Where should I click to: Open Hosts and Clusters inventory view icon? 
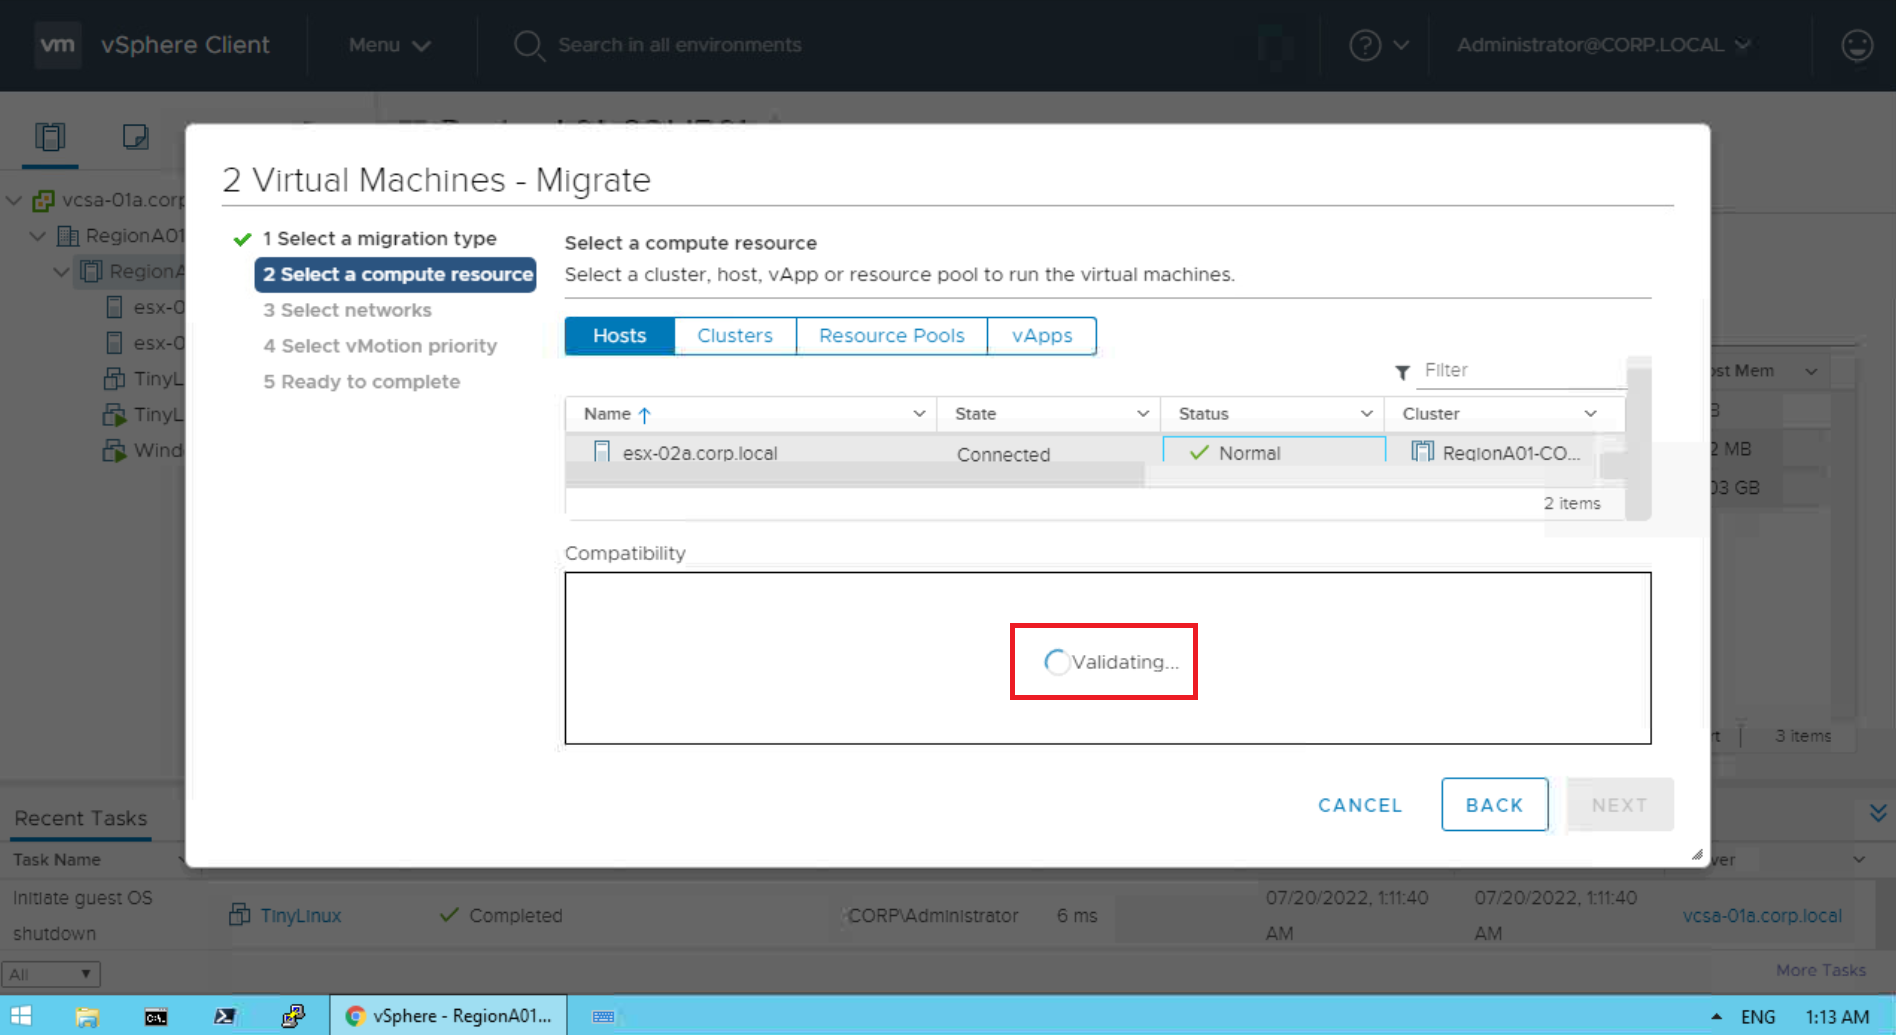[50, 136]
